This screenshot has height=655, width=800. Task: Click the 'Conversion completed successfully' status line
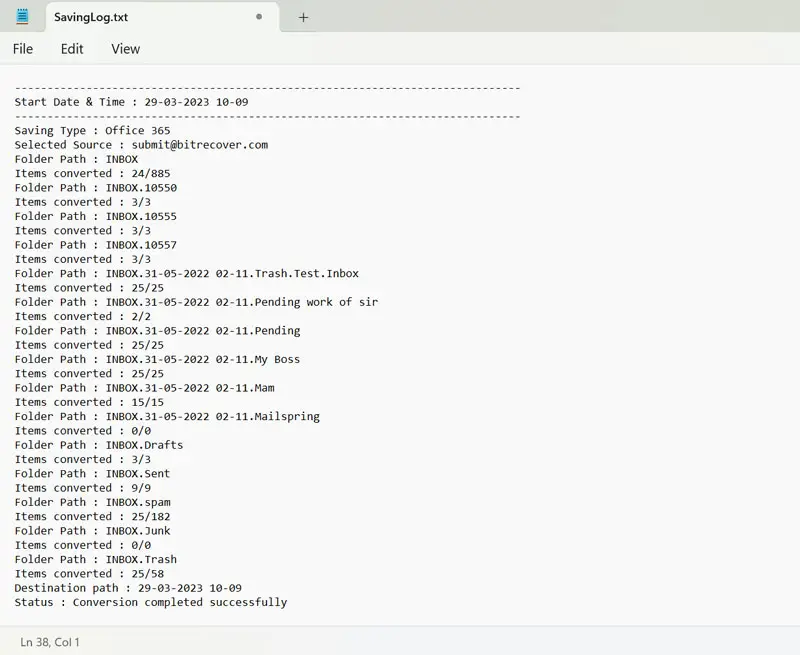click(x=151, y=602)
